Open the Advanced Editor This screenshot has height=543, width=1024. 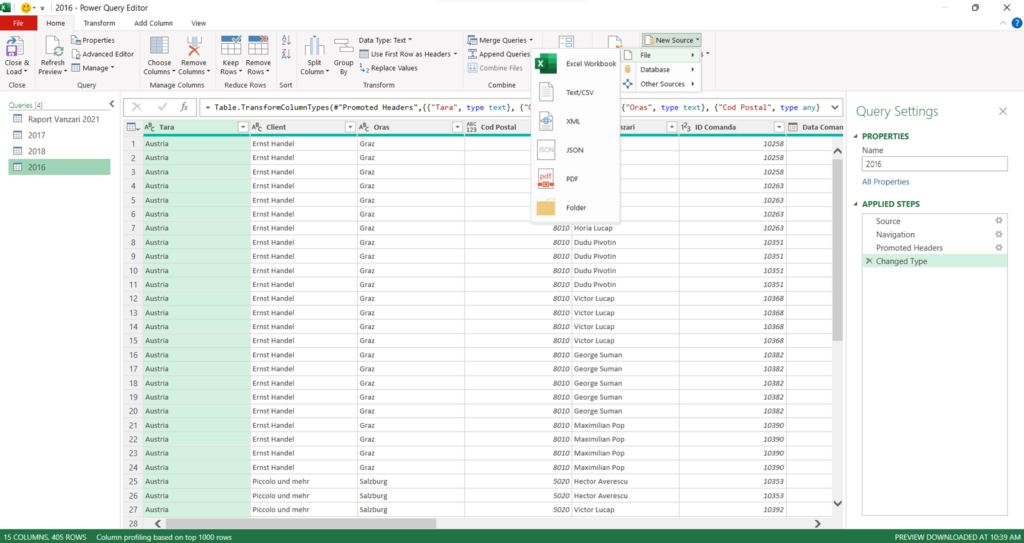coord(103,54)
